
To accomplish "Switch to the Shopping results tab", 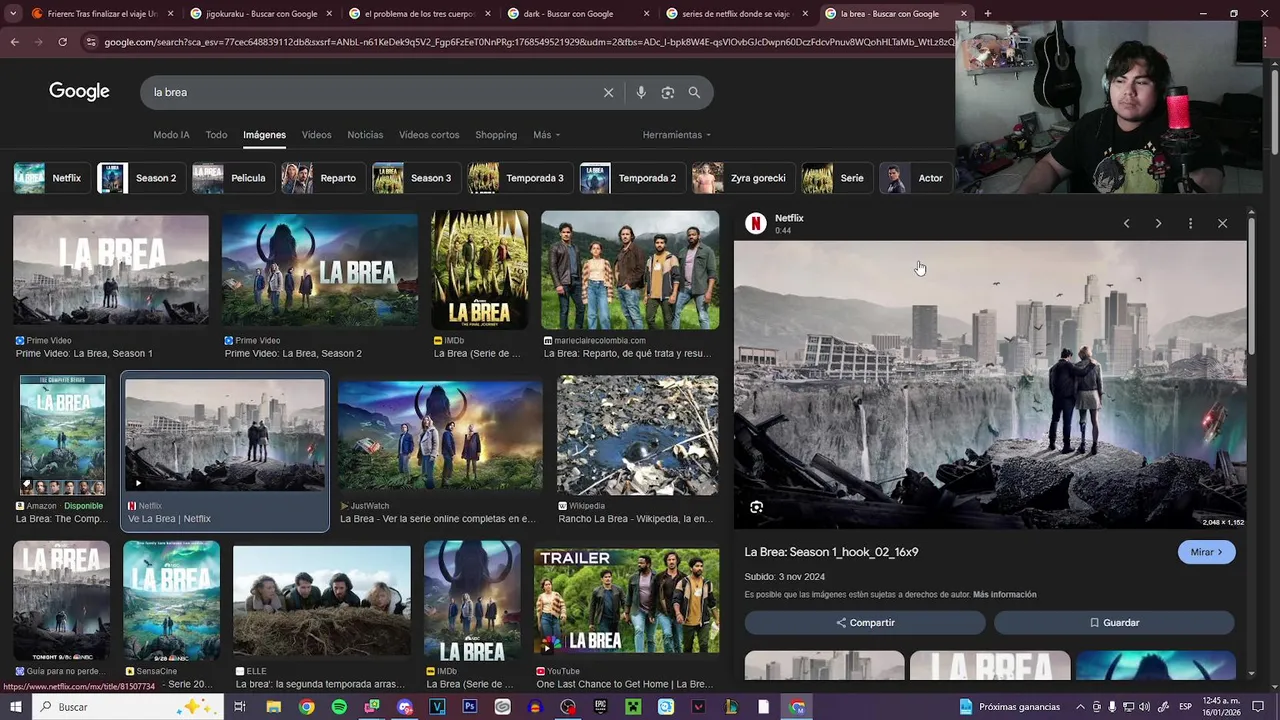I will coord(496,135).
